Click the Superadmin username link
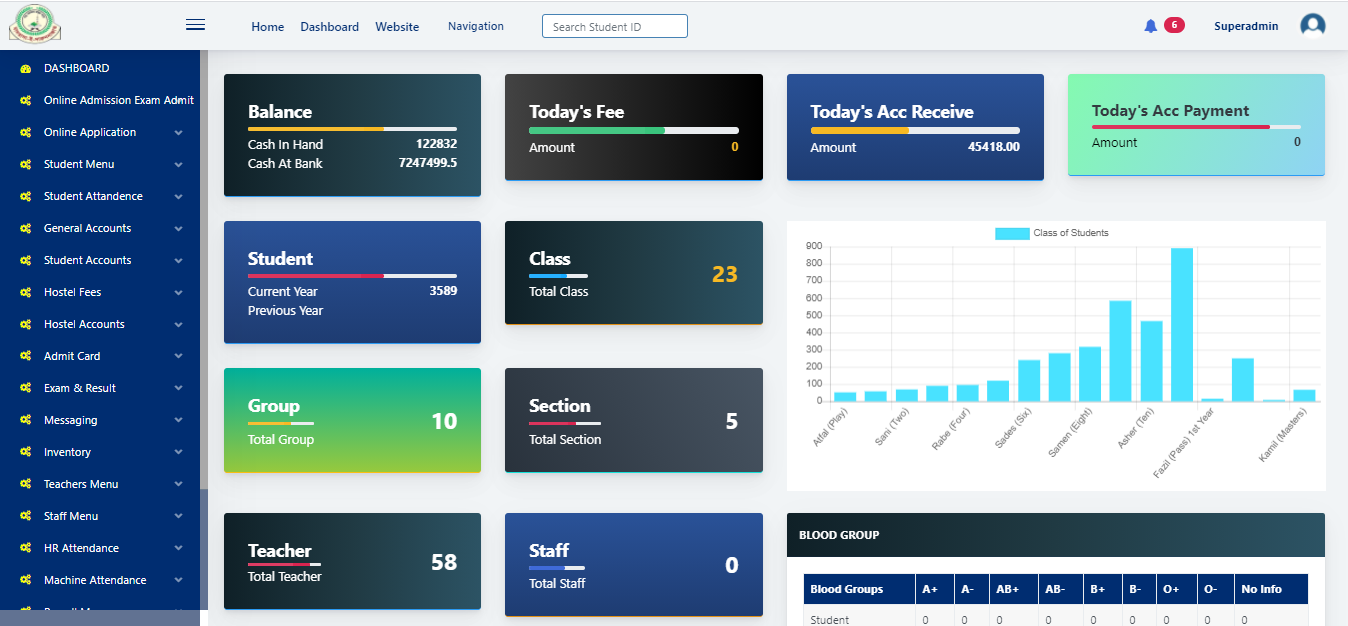 click(1246, 26)
